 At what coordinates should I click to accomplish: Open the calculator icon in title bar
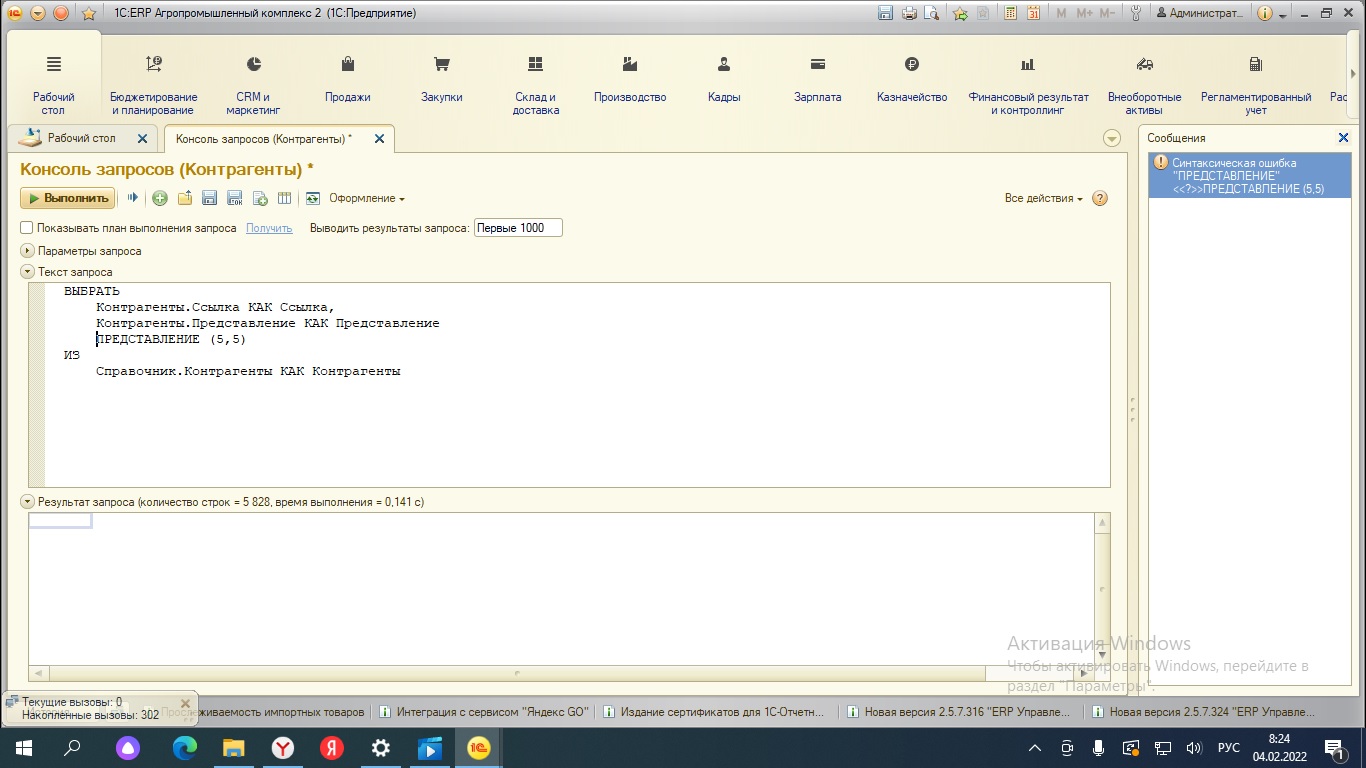(x=1011, y=13)
